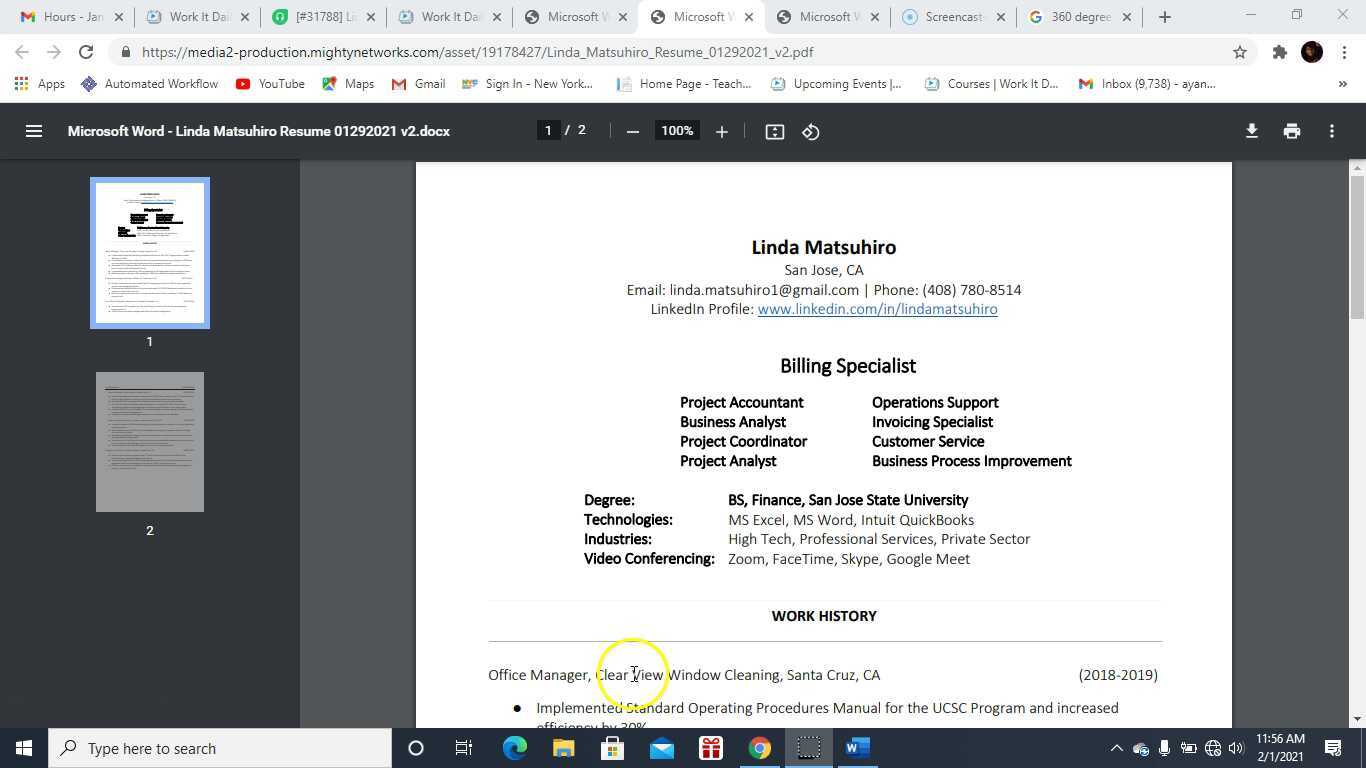Viewport: 1366px width, 768px height.
Task: Zoom out the document
Action: point(632,130)
